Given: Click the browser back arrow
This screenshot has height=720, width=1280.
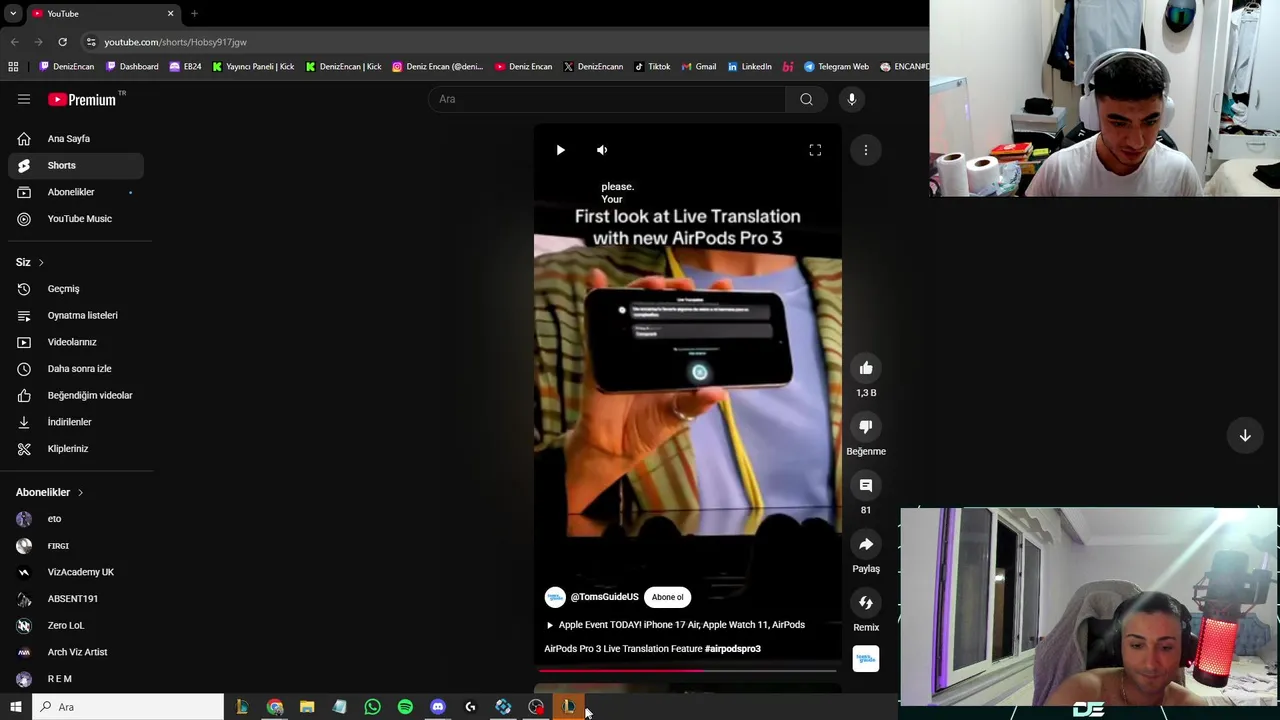Looking at the screenshot, I should (x=14, y=42).
